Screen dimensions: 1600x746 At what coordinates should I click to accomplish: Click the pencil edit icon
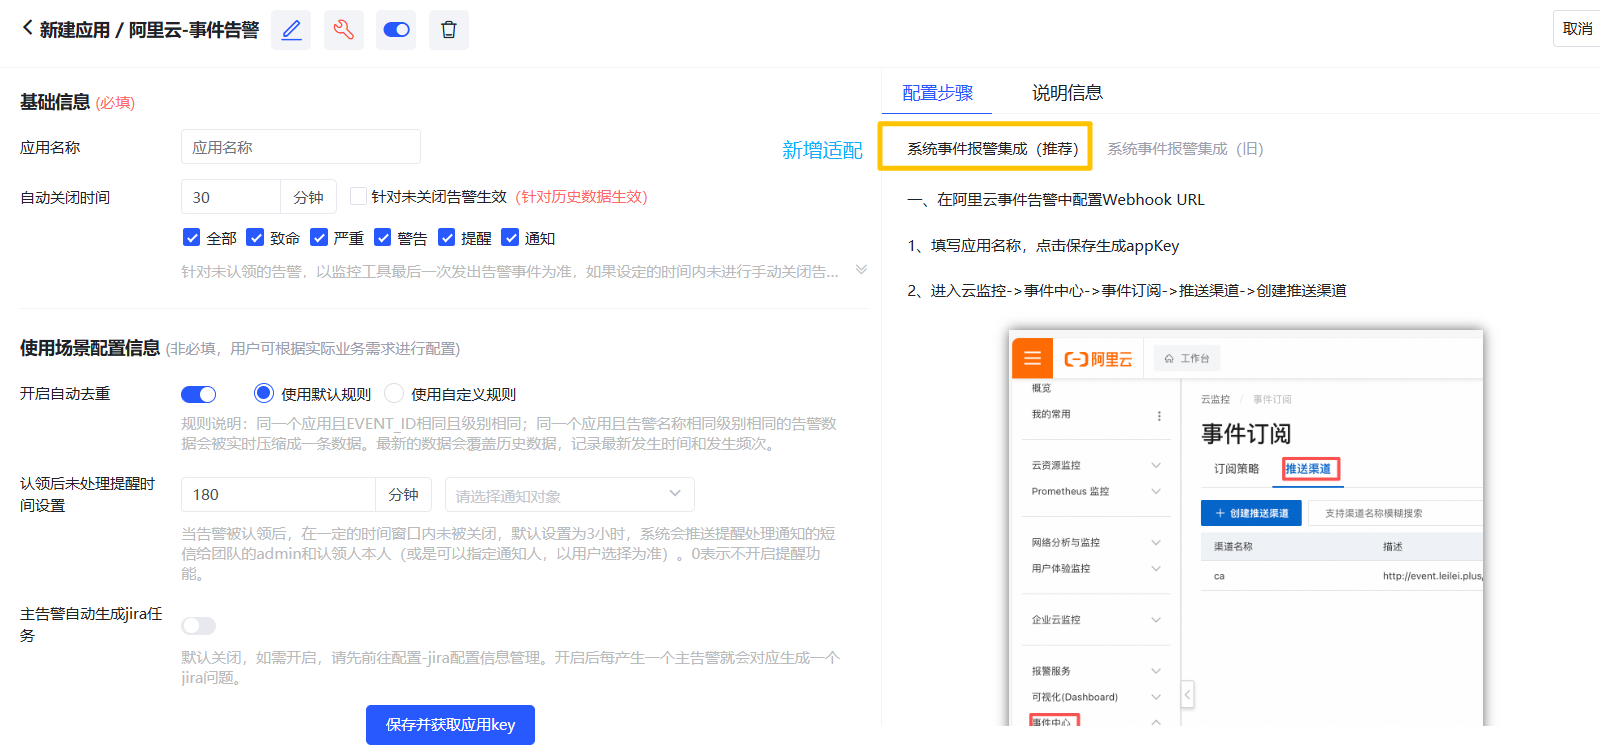pyautogui.click(x=291, y=30)
